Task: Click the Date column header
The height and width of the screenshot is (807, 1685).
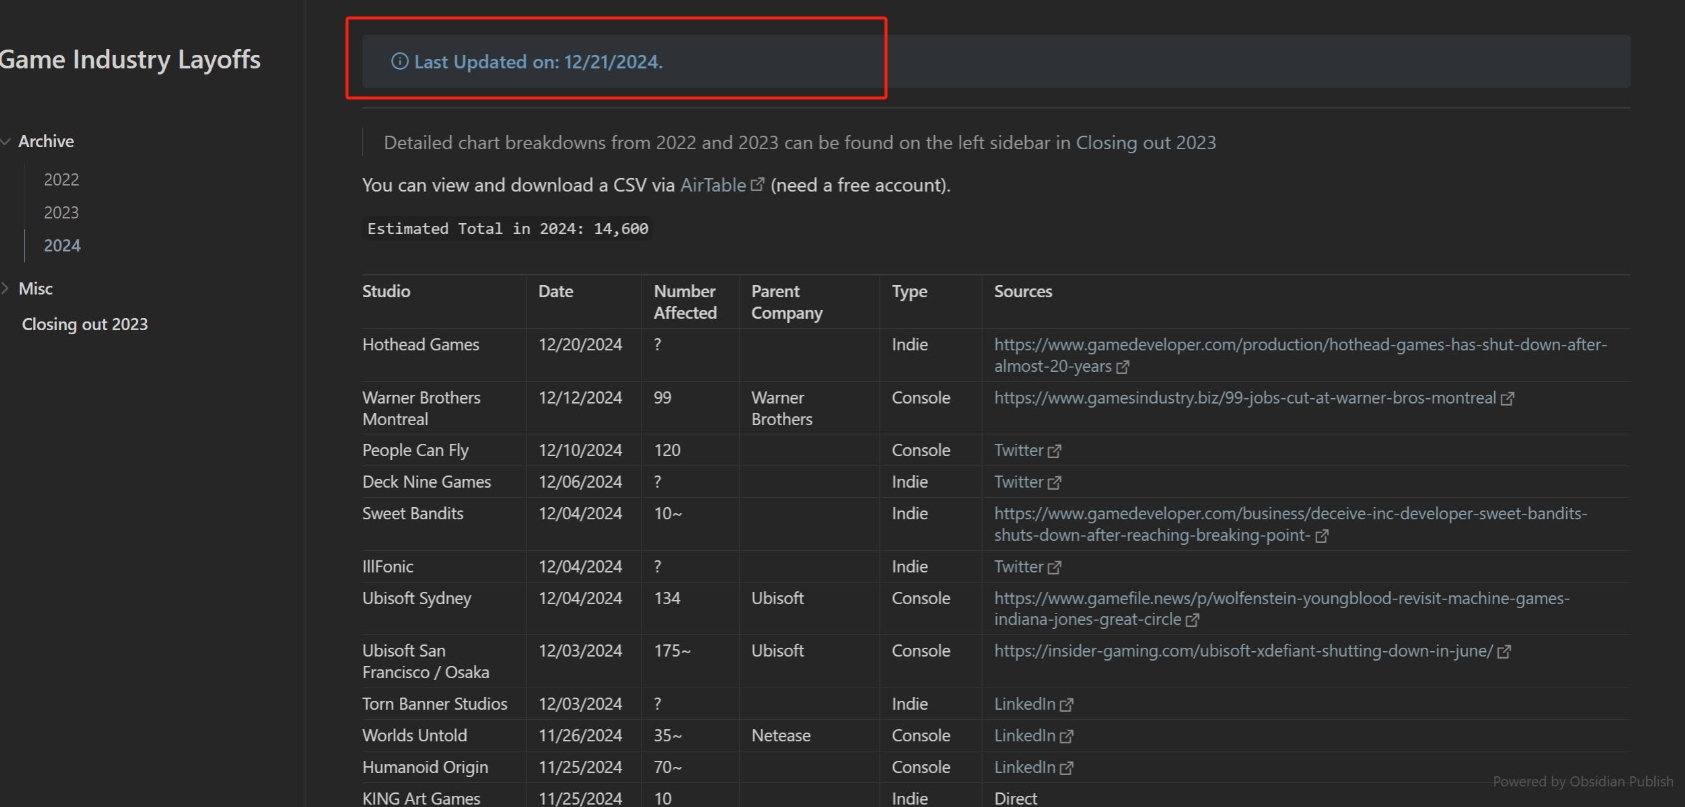Action: (556, 291)
